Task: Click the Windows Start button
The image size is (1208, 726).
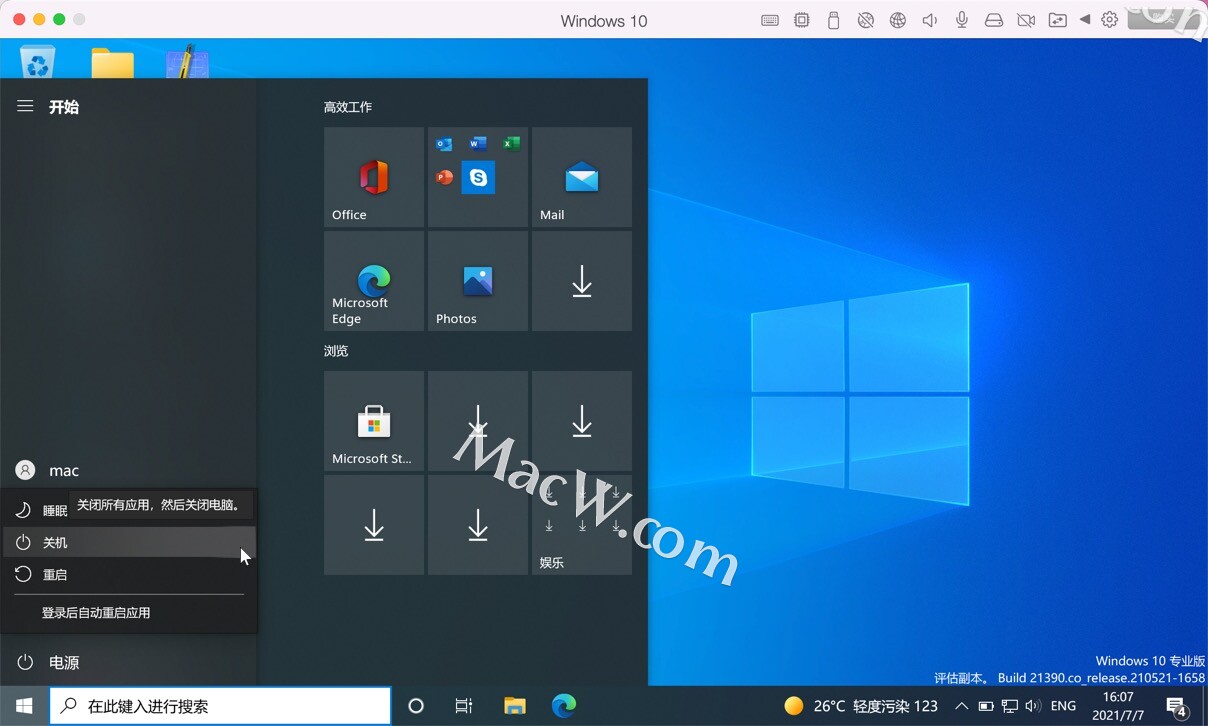Action: coord(24,706)
